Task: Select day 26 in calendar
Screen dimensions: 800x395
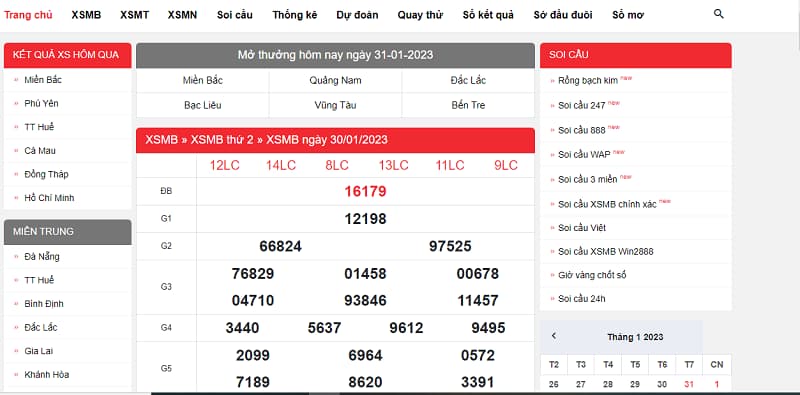Action: (x=554, y=384)
